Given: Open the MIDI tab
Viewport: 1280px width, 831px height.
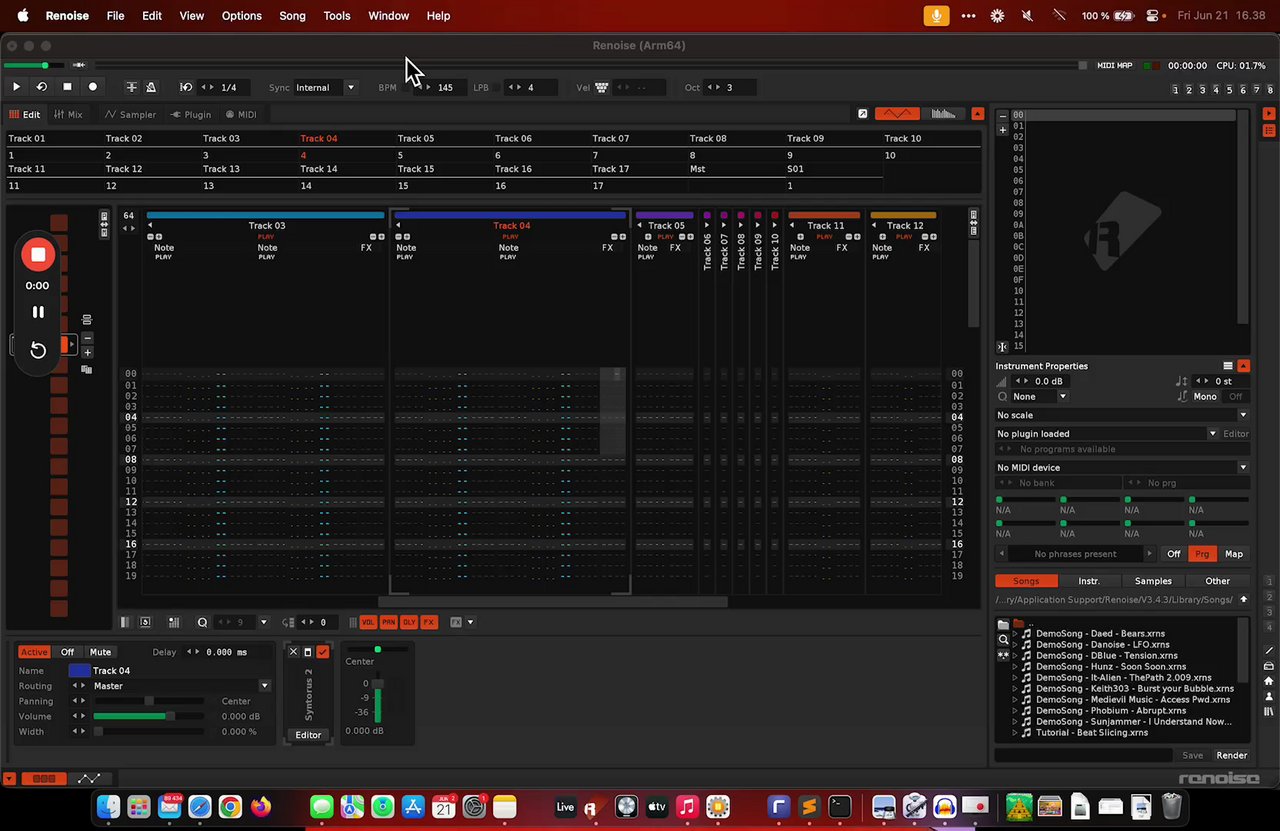Looking at the screenshot, I should [x=241, y=114].
